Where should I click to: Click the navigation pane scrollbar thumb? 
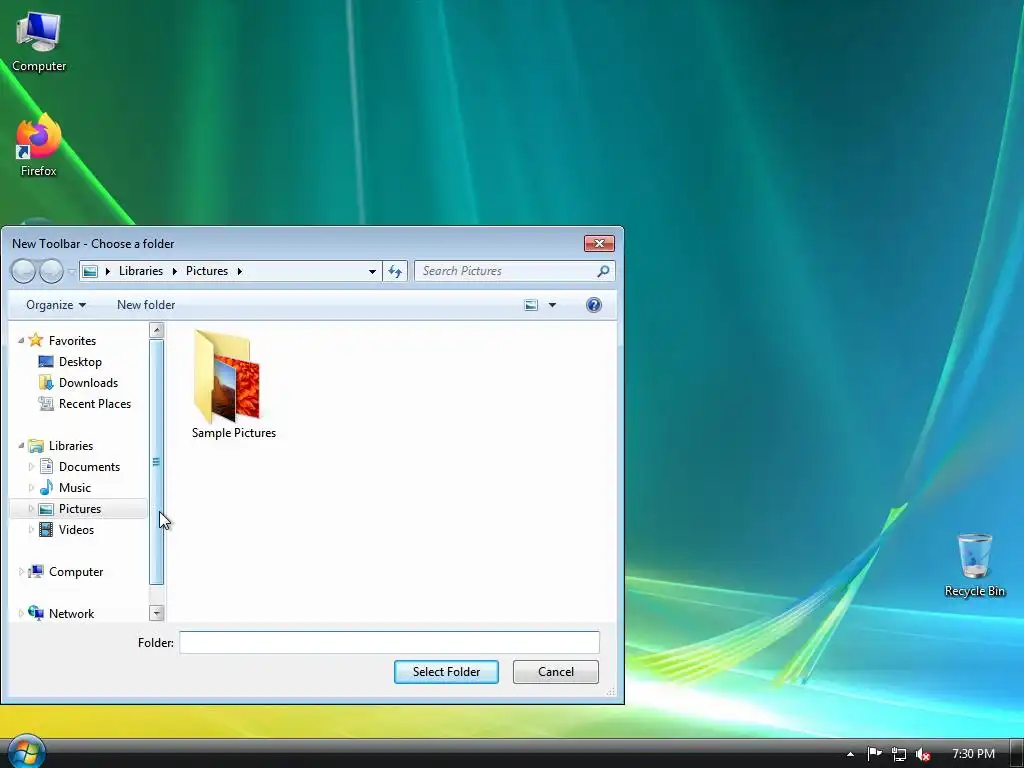tap(157, 462)
